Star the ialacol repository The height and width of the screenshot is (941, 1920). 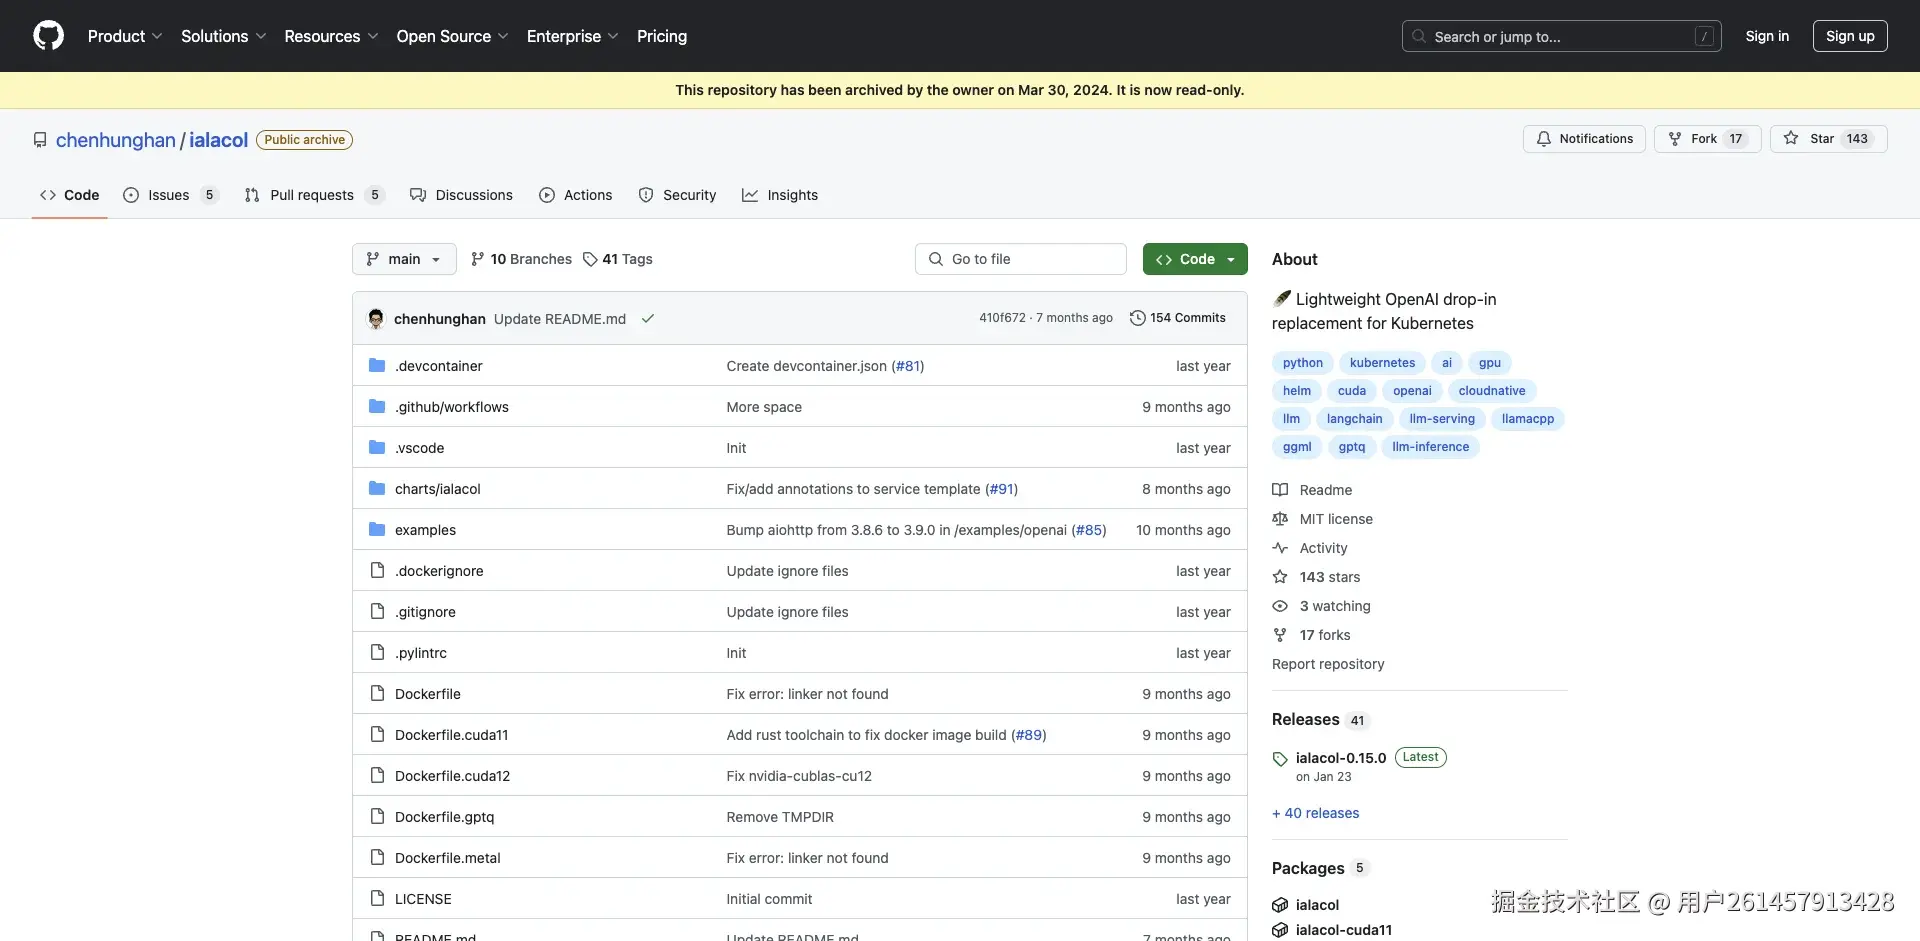(1828, 139)
